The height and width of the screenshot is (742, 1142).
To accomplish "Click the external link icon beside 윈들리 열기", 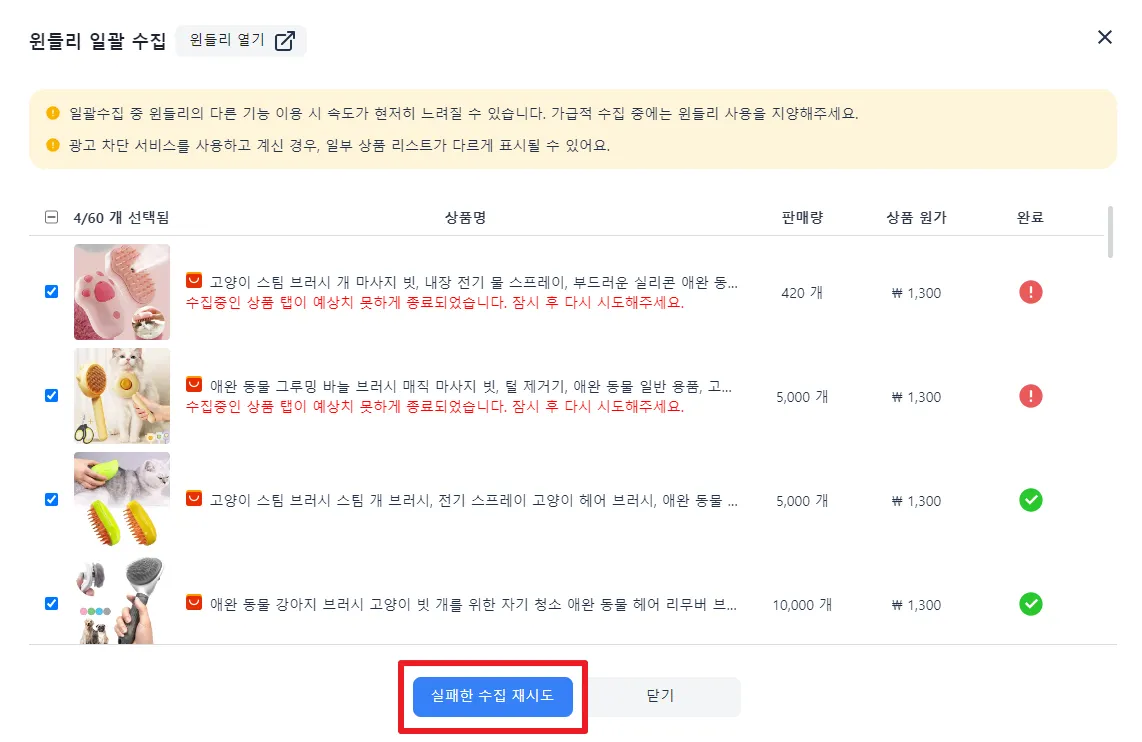I will coord(285,41).
